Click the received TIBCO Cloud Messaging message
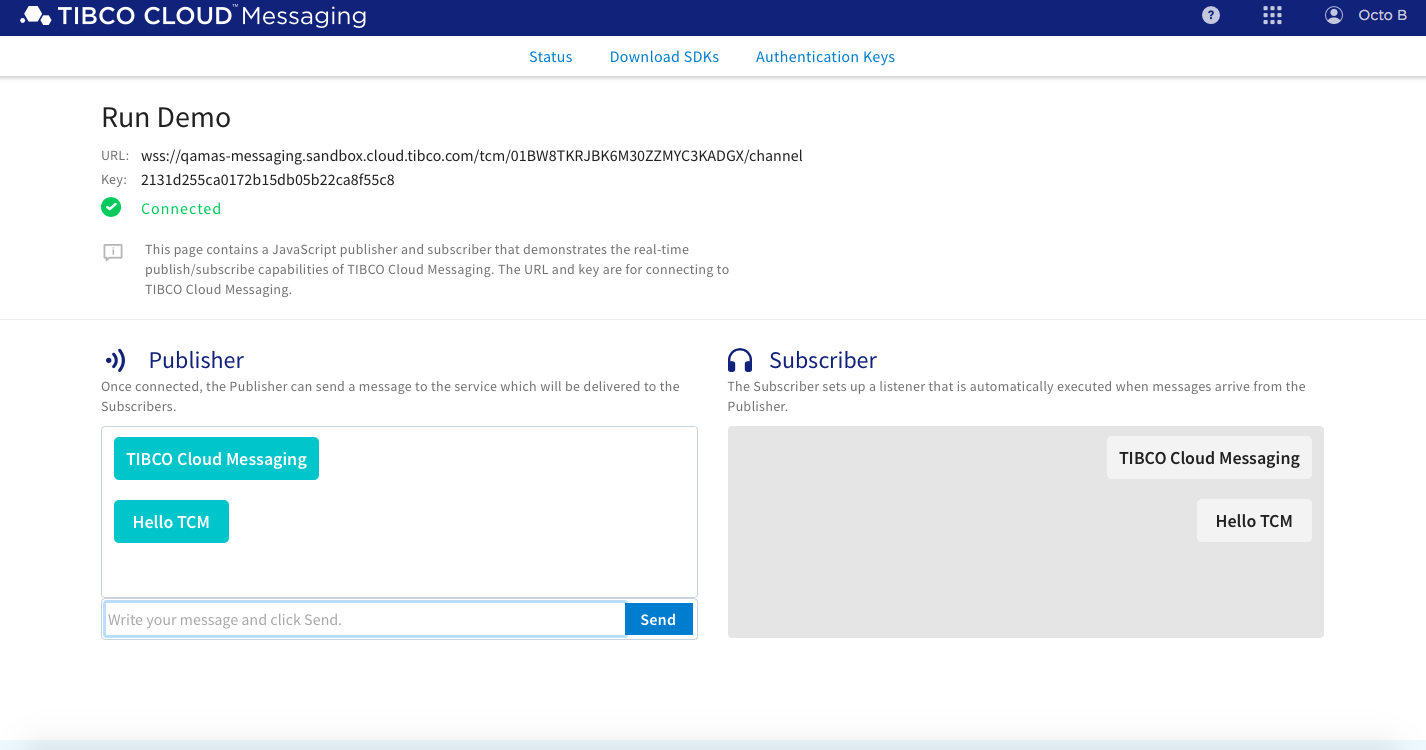1426x750 pixels. pos(1209,458)
